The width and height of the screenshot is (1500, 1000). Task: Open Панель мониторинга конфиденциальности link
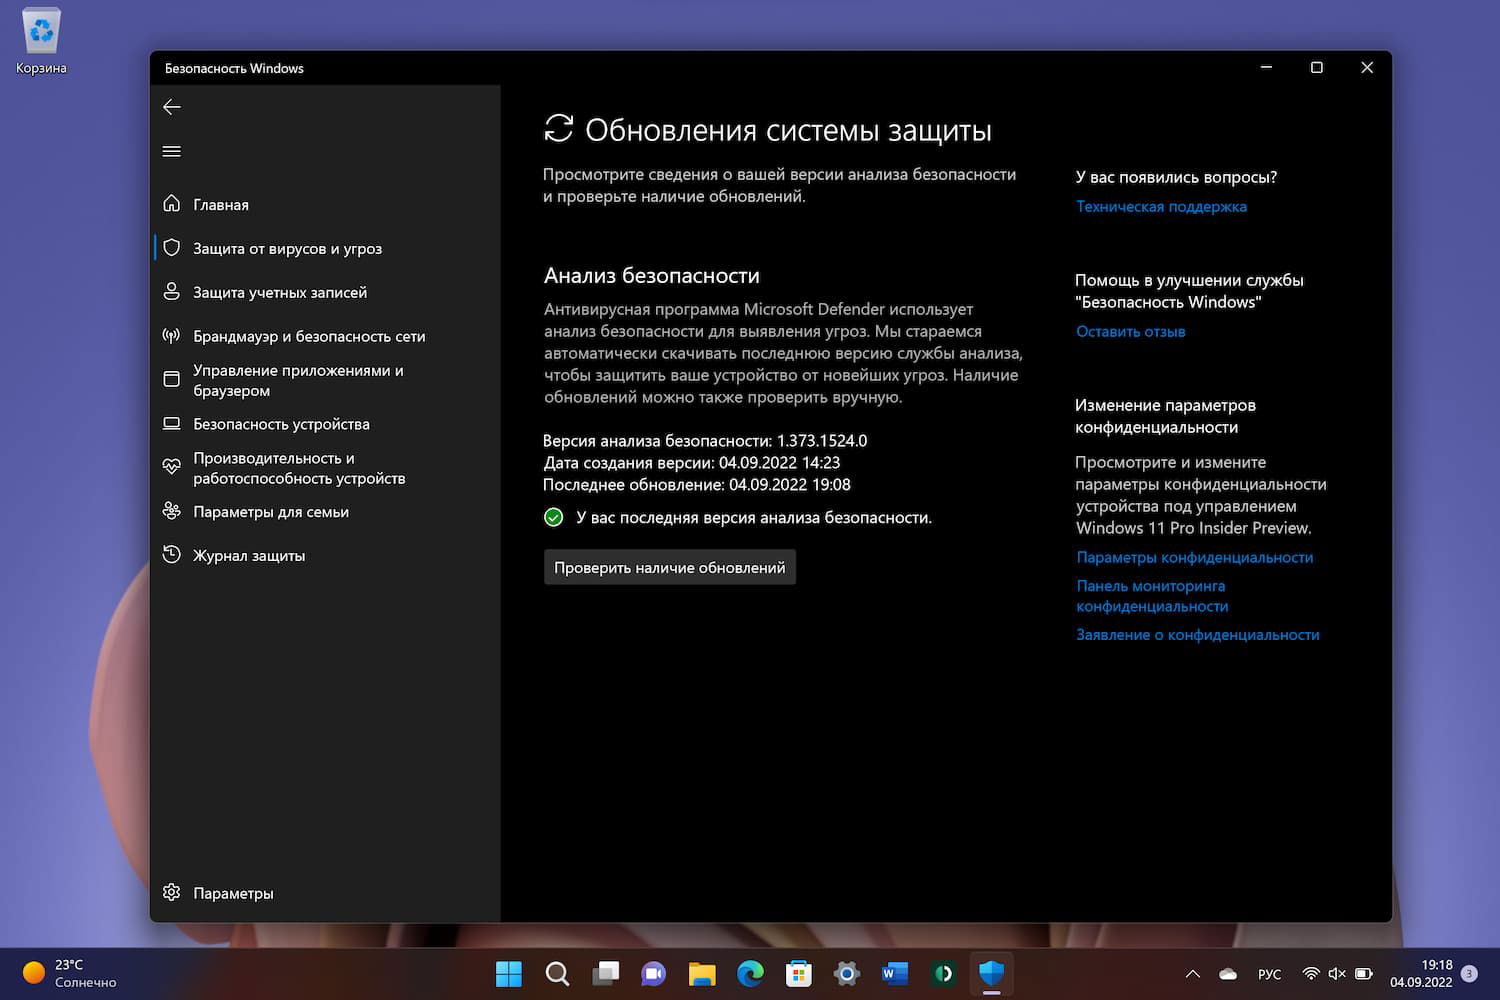pos(1152,596)
